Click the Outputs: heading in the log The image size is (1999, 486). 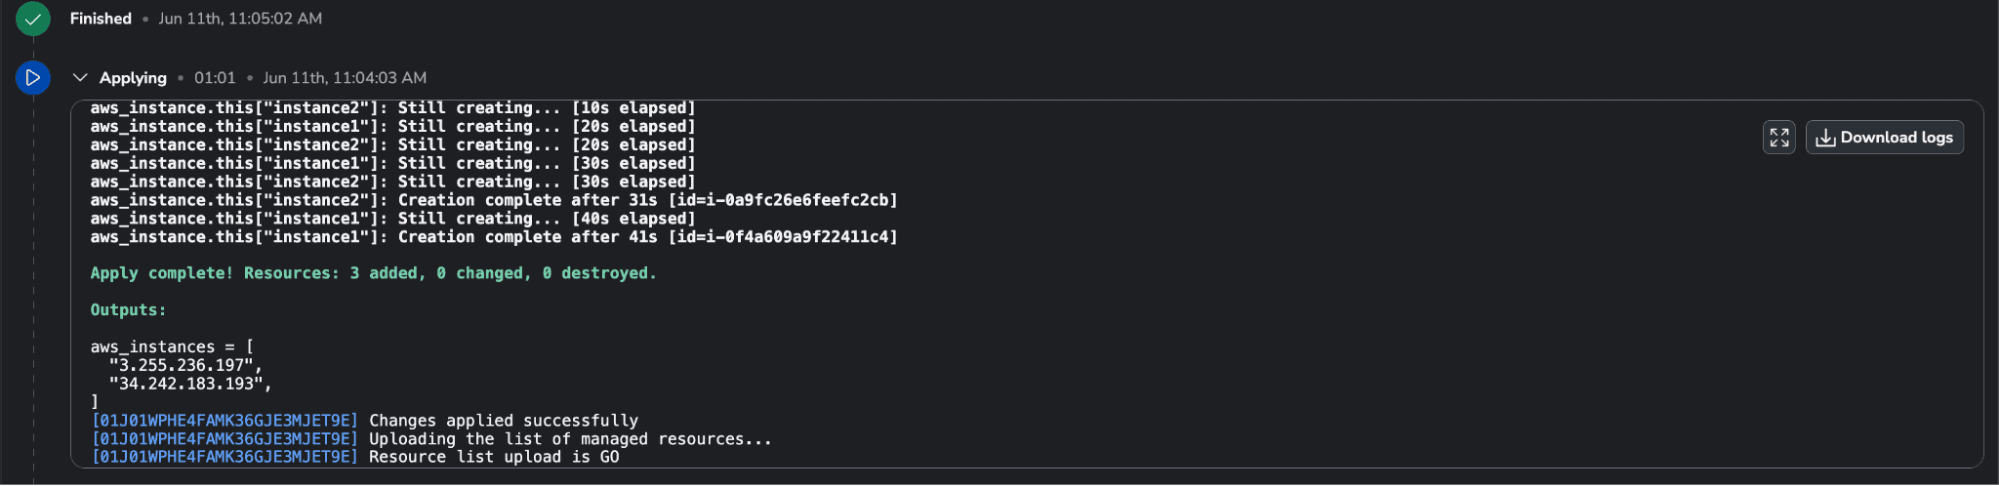(128, 310)
